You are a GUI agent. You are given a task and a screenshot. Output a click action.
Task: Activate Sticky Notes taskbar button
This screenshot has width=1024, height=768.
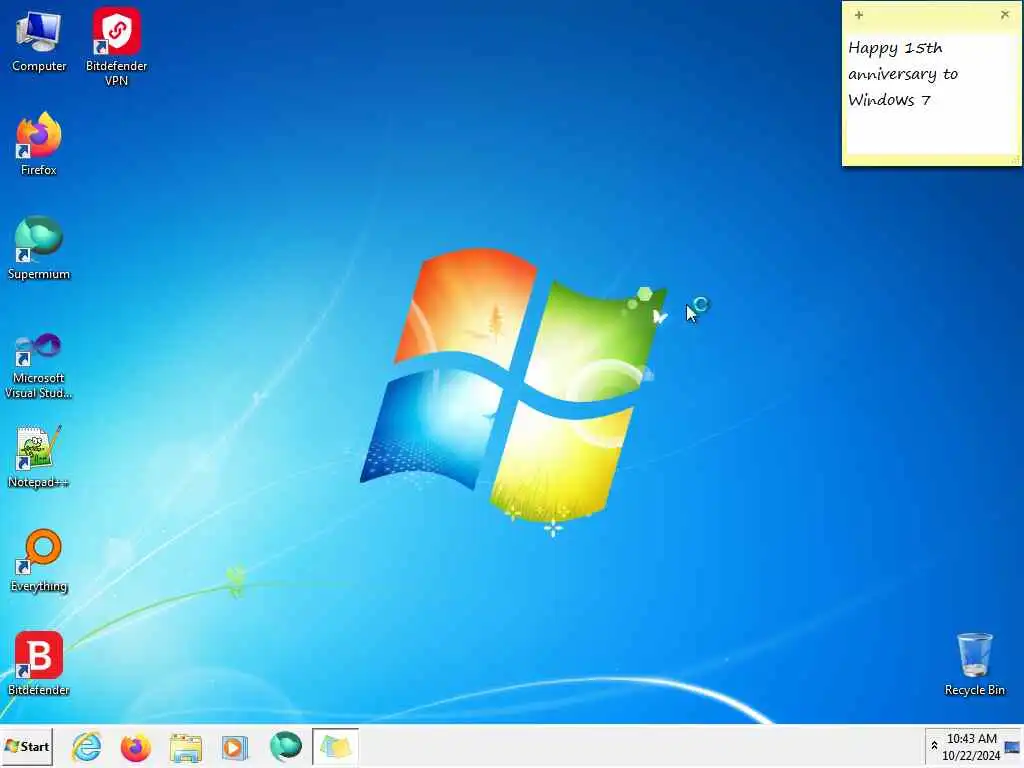pos(335,746)
